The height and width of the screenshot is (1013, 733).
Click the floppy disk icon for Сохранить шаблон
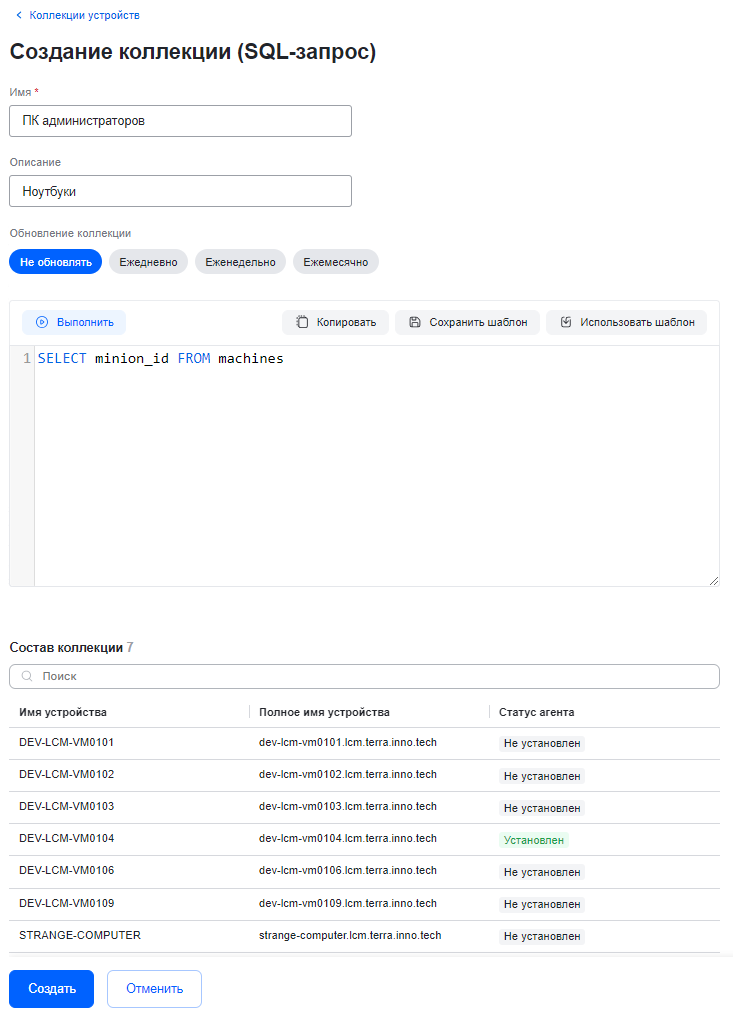[x=415, y=322]
